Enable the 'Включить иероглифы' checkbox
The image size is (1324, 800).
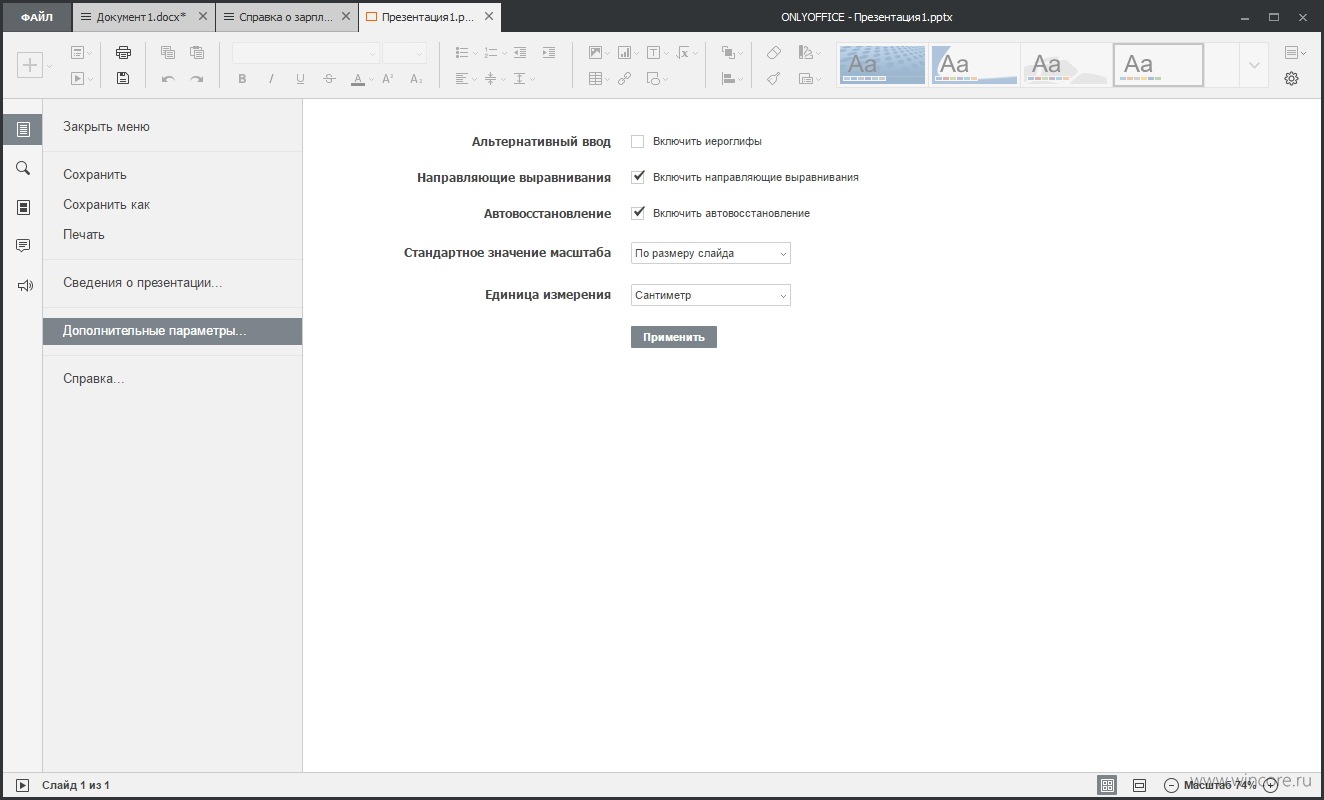(638, 142)
